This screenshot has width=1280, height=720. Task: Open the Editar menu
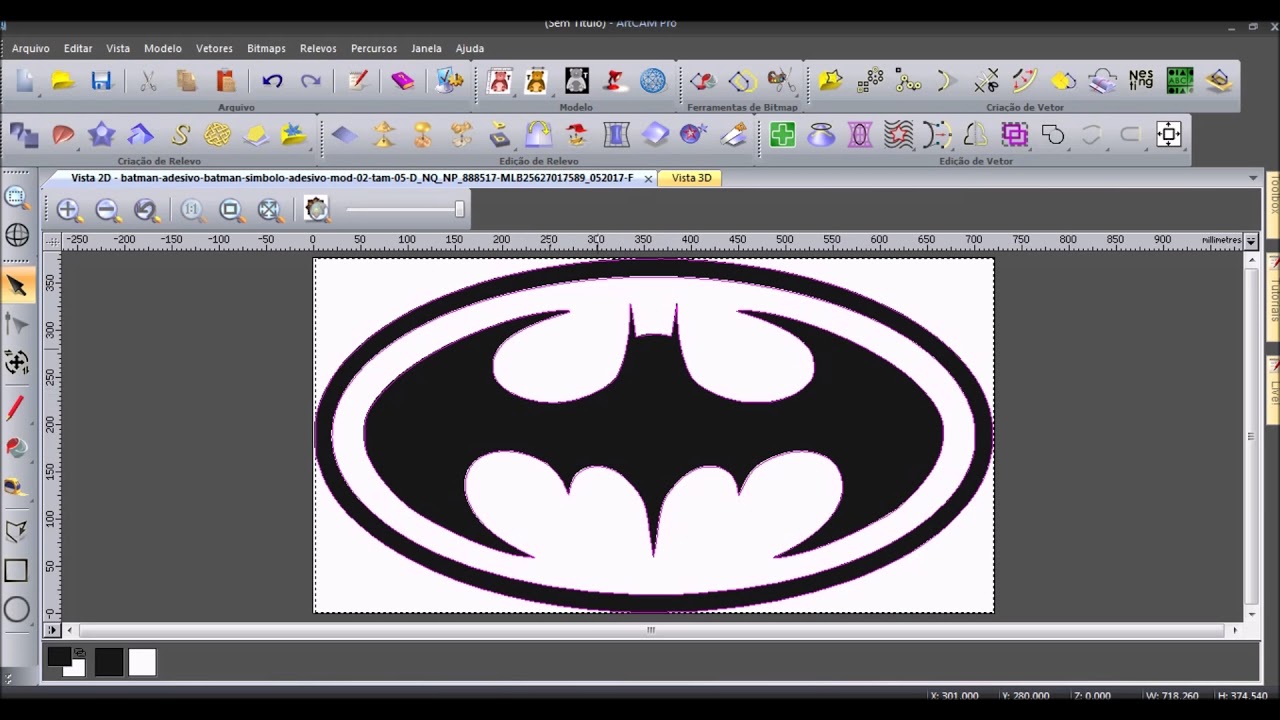78,48
